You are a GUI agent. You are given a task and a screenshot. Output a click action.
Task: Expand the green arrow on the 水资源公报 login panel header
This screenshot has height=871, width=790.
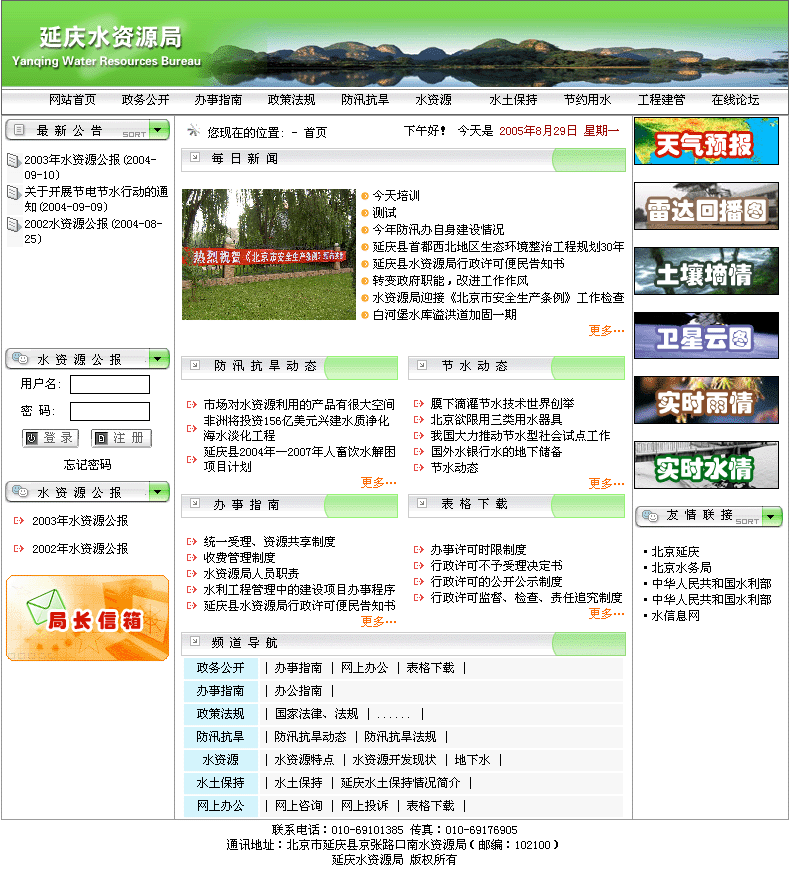(x=158, y=359)
